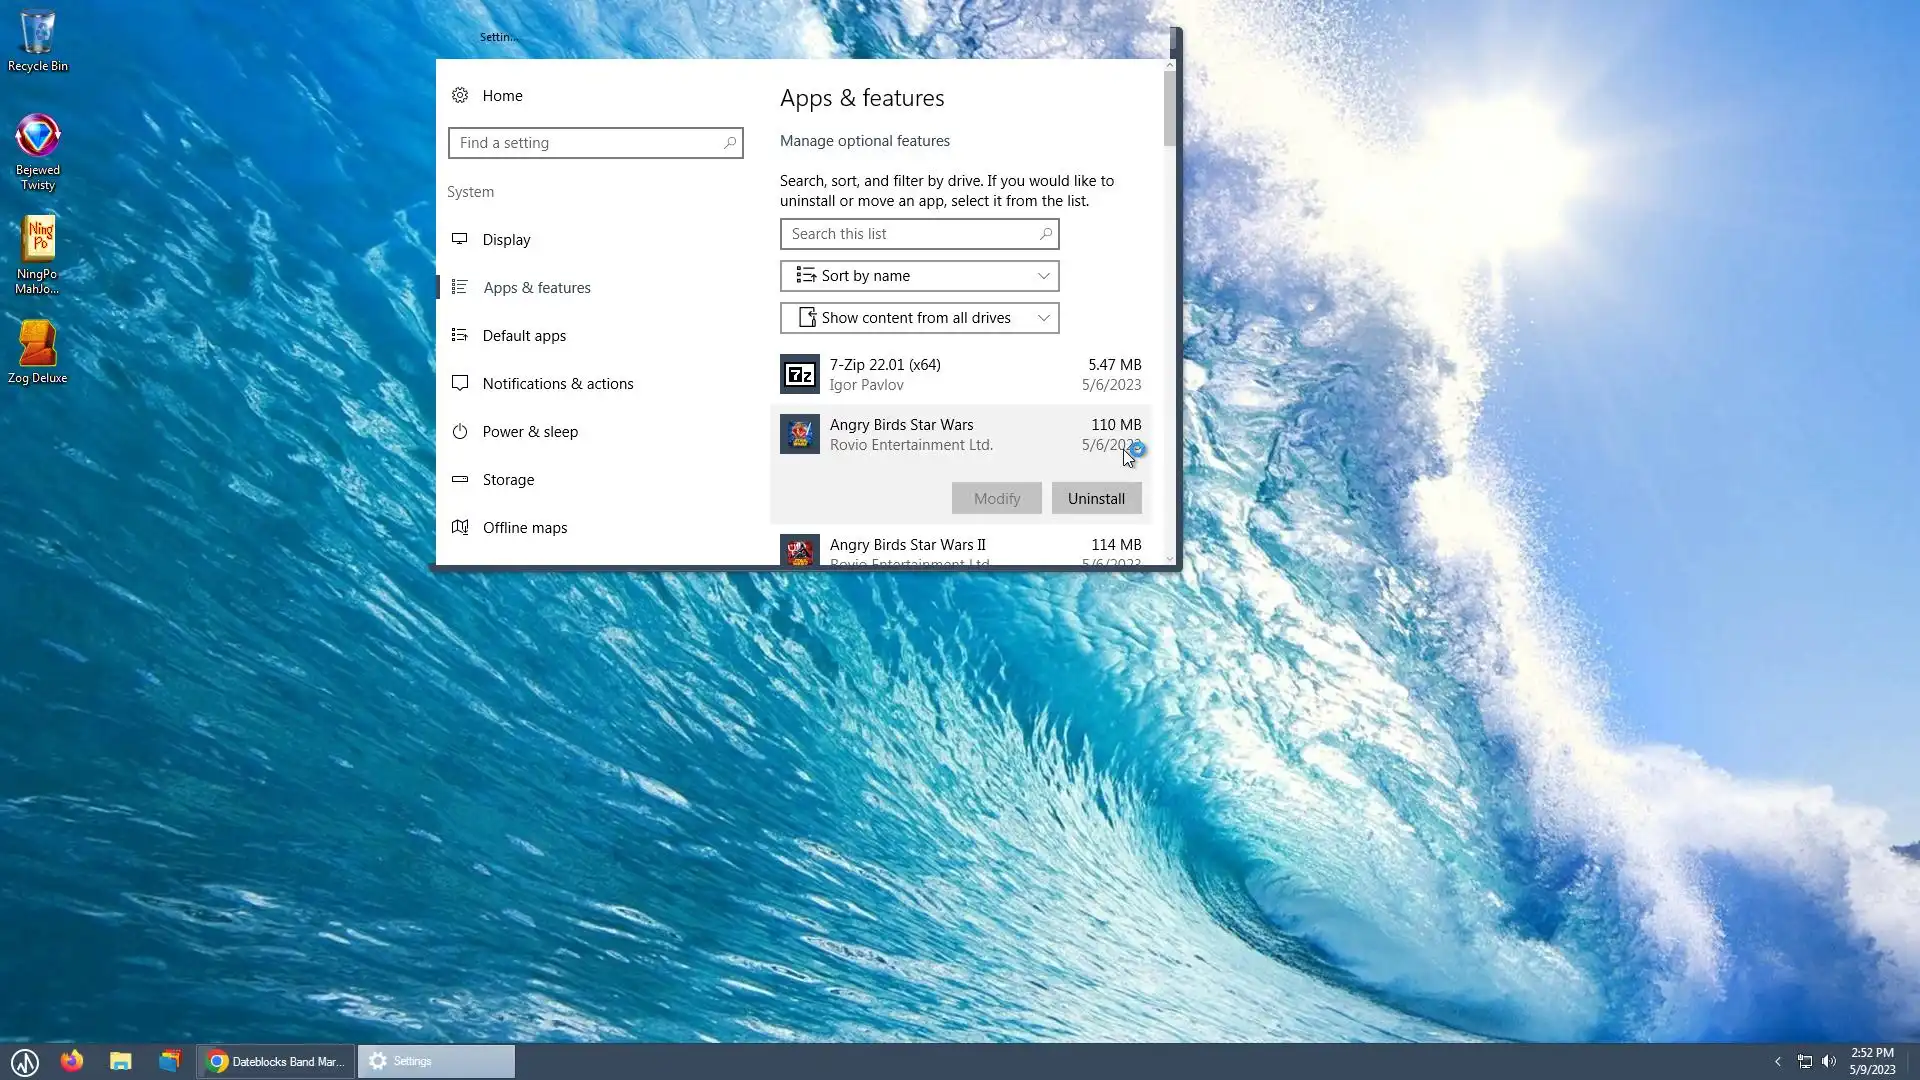
Task: Show hidden system tray icons chevron
Action: tap(1777, 1061)
